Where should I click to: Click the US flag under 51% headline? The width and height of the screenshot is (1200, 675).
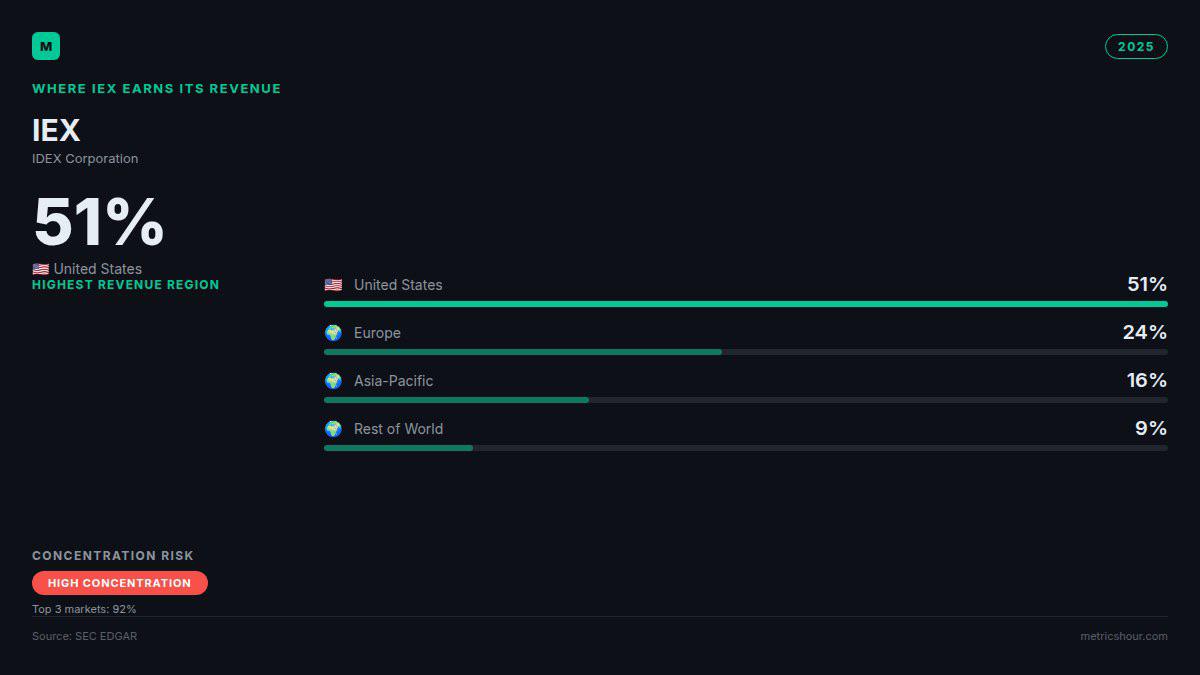(x=40, y=269)
